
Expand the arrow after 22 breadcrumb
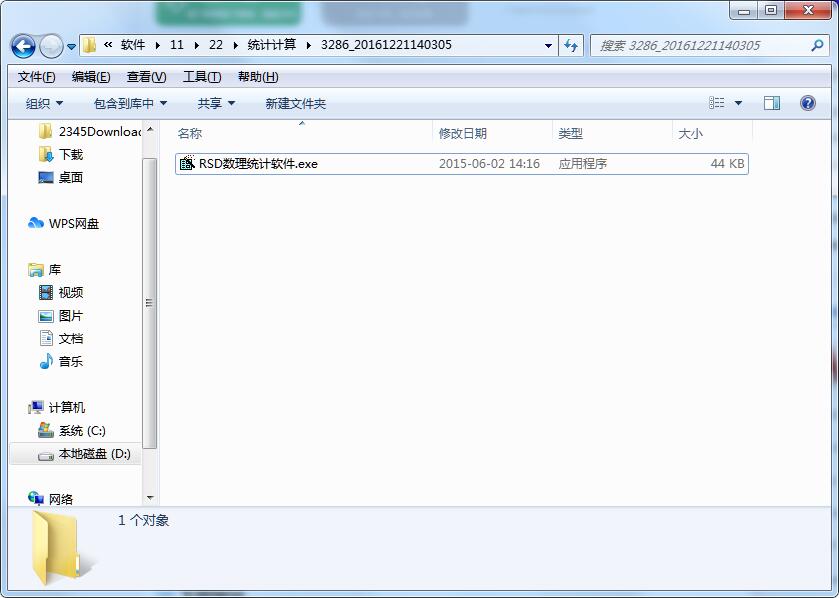coord(235,45)
